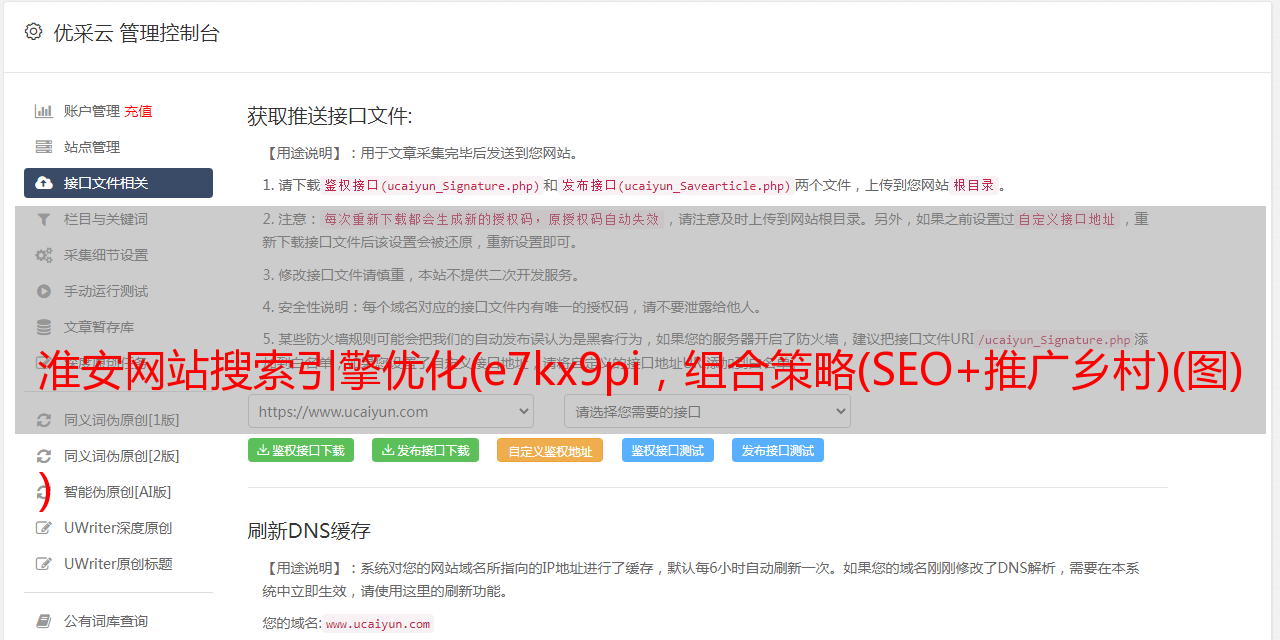This screenshot has height=640, width=1280.
Task: Click the book icon for 公有词库查询
Action: pos(44,621)
